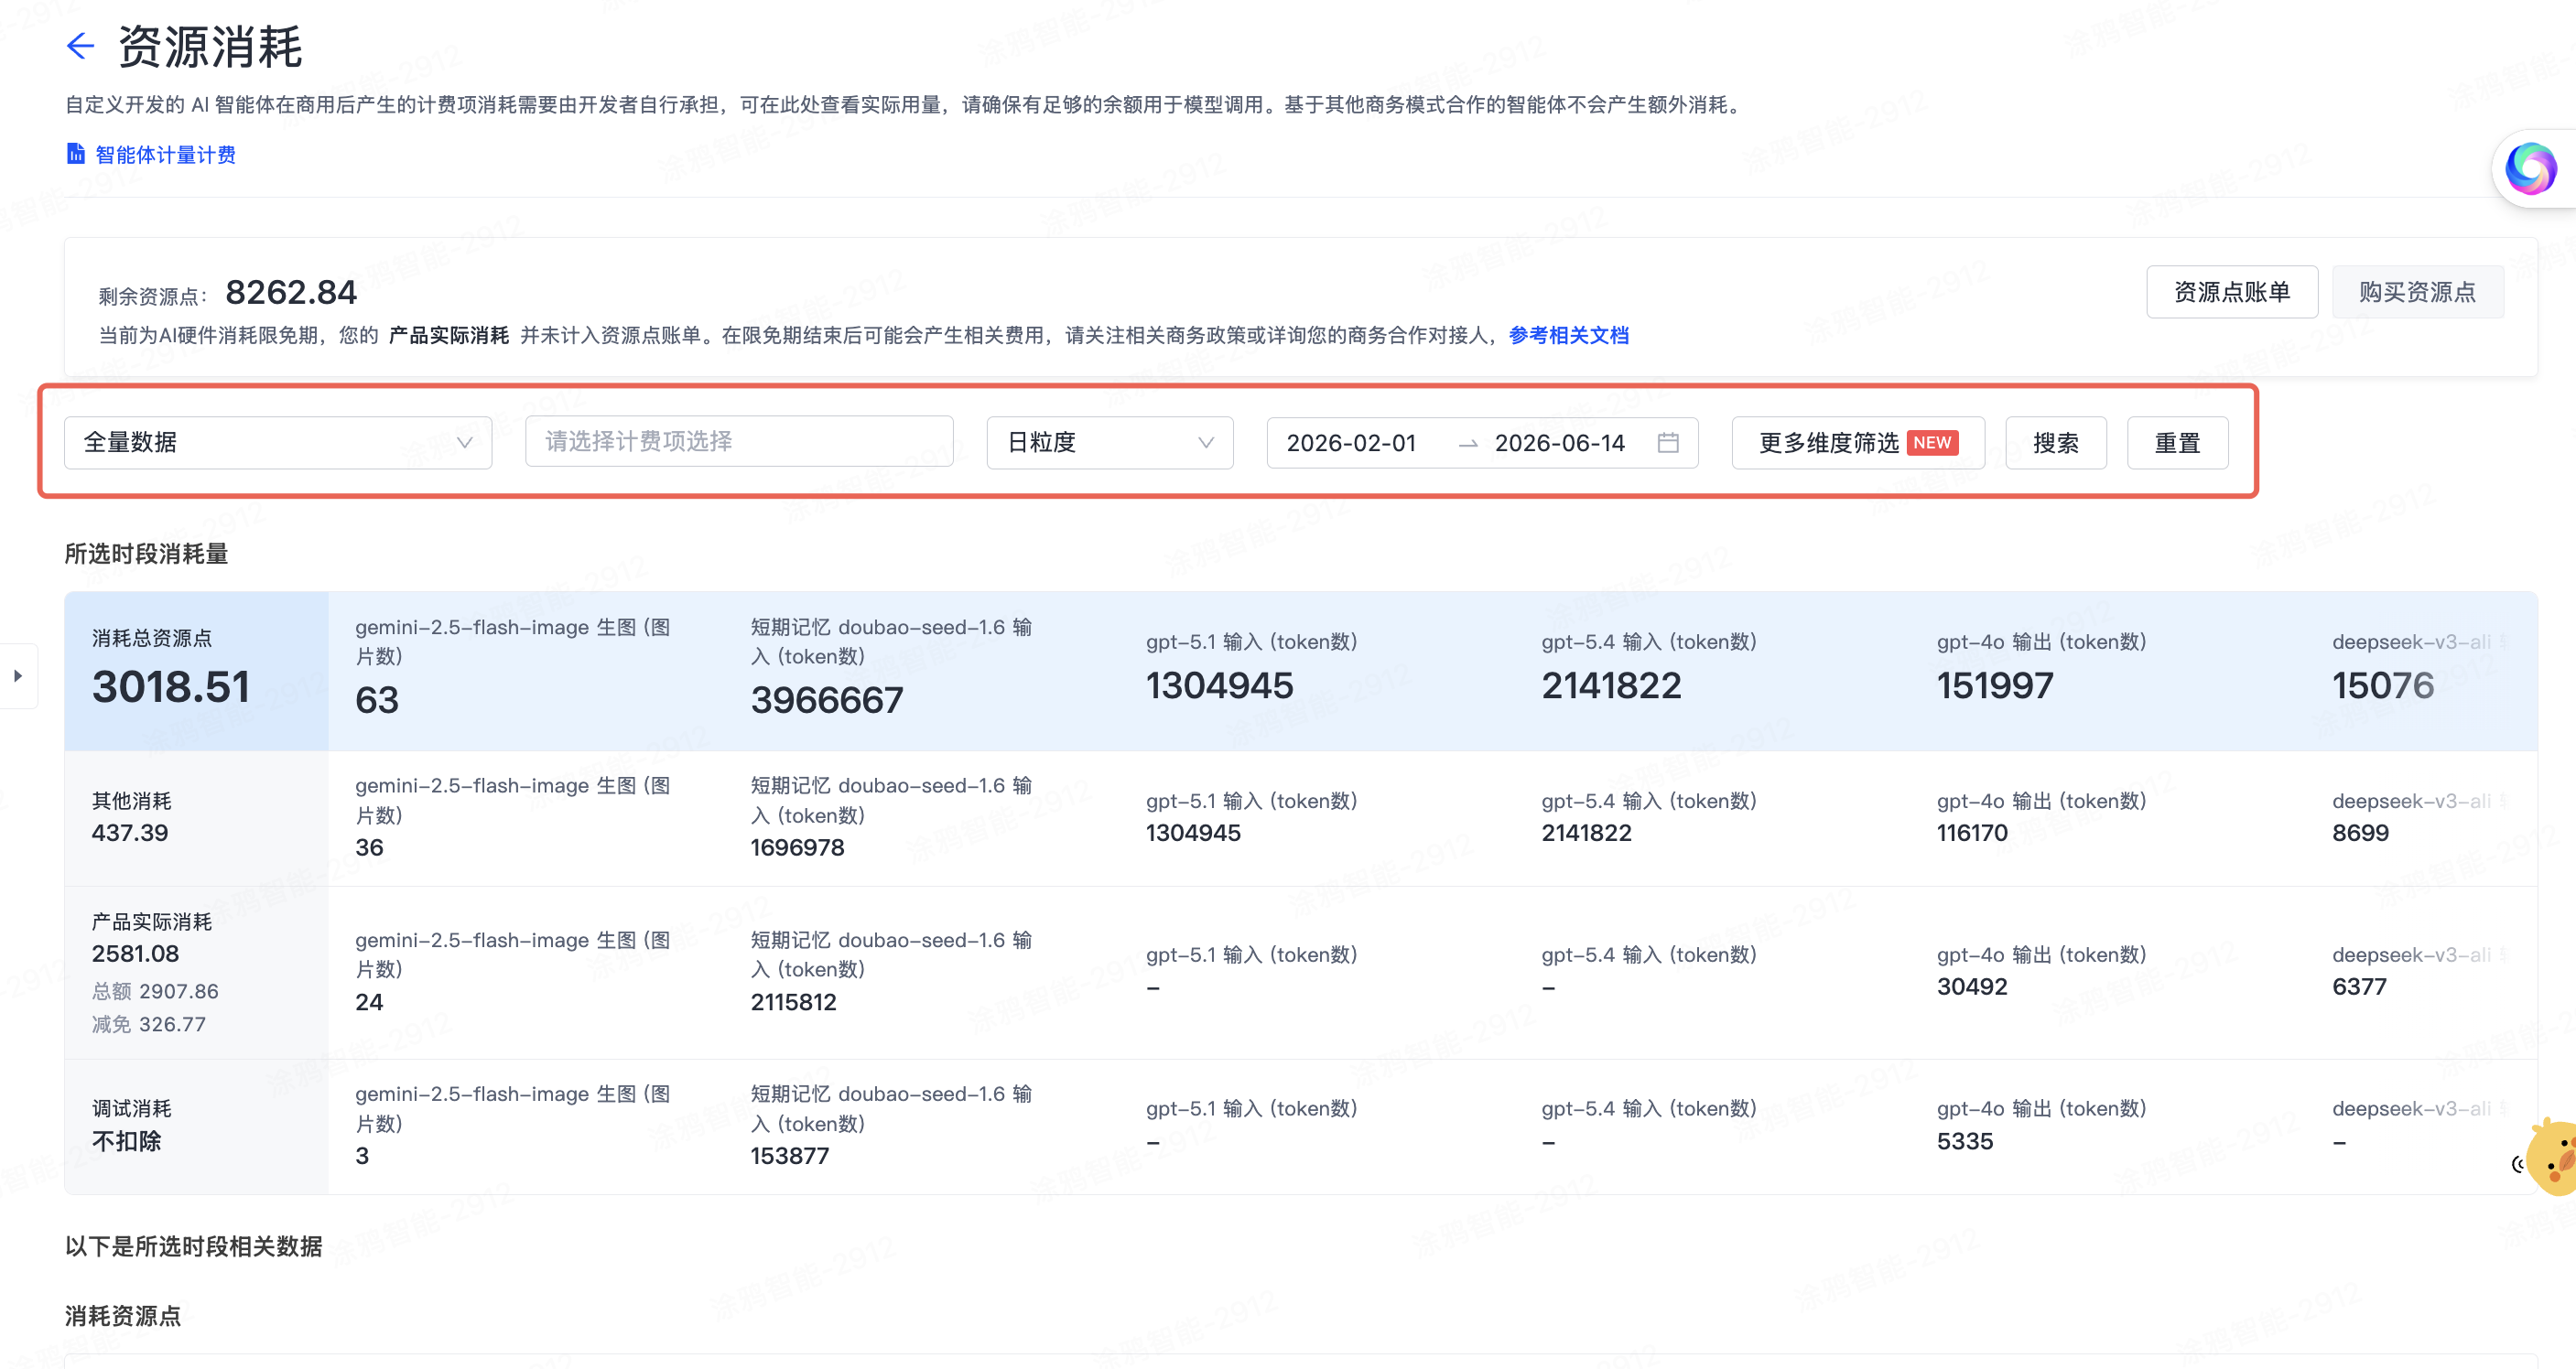2576x1369 pixels.
Task: Click the 其他消耗 437.39 row header
Action: tap(197, 817)
